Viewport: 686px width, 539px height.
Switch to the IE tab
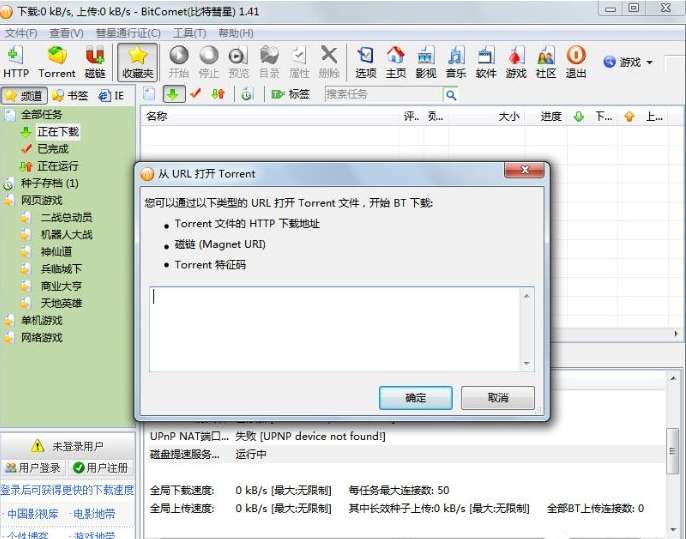[x=111, y=95]
